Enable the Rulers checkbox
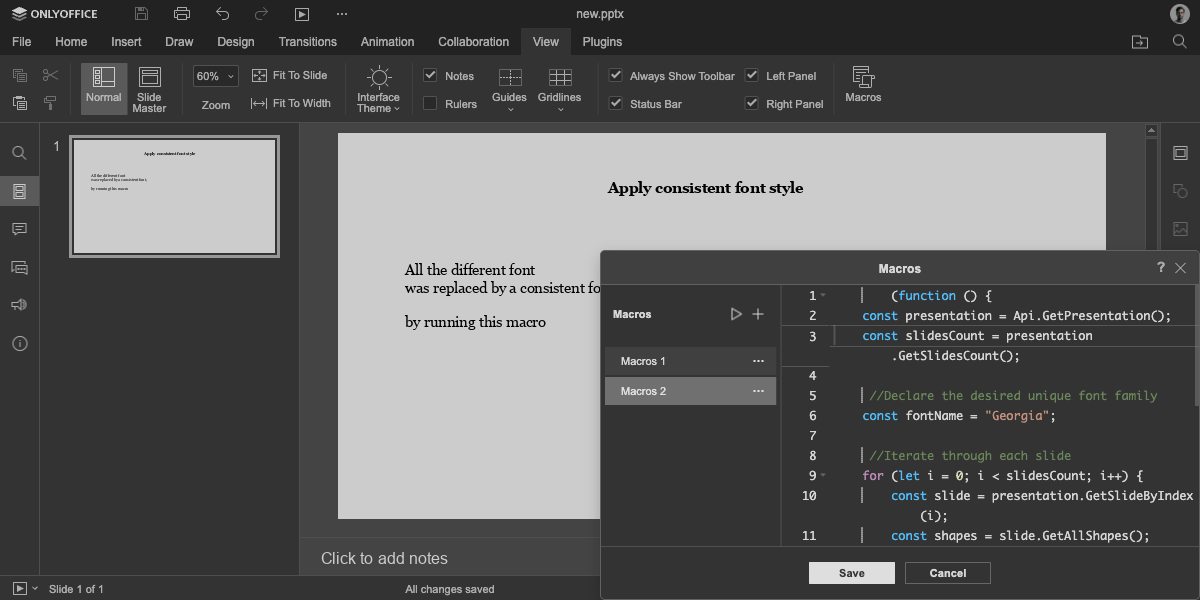The image size is (1200, 600). pos(430,103)
